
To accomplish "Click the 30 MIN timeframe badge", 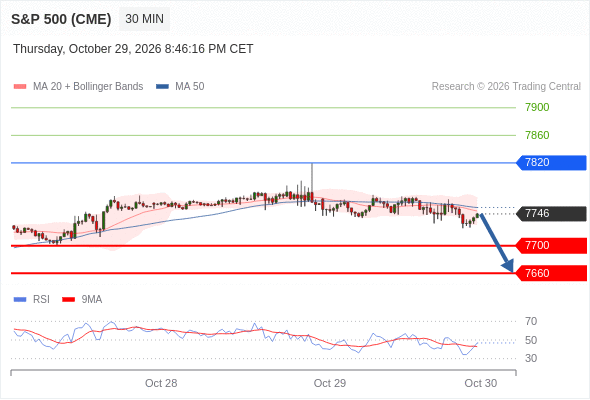I will 144,19.
